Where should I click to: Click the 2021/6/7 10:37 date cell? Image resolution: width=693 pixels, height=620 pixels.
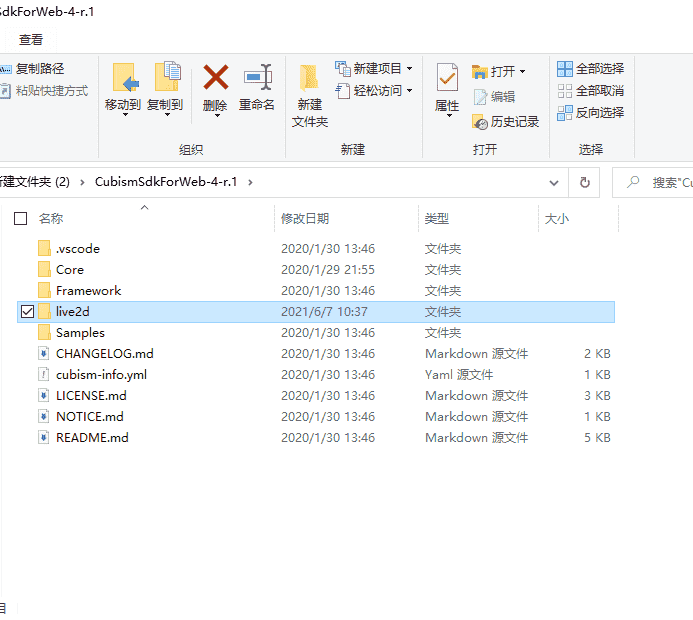(x=324, y=312)
